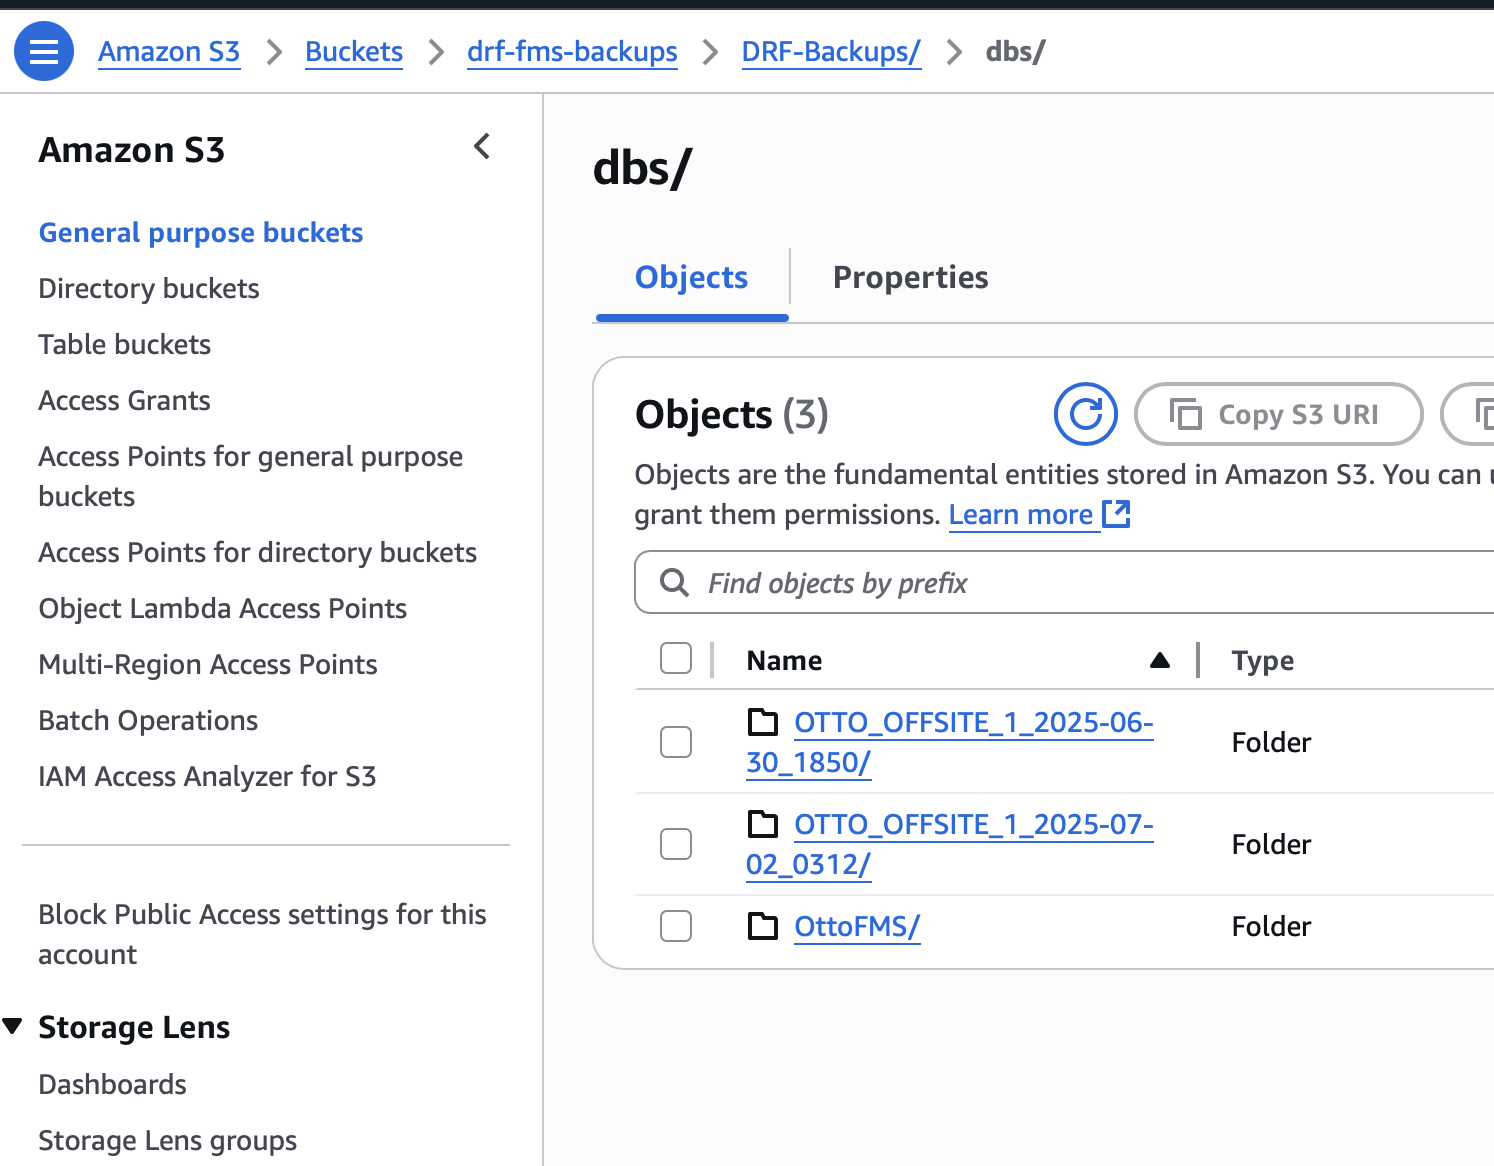
Task: Open Batch Operations in sidebar
Action: pyautogui.click(x=148, y=721)
